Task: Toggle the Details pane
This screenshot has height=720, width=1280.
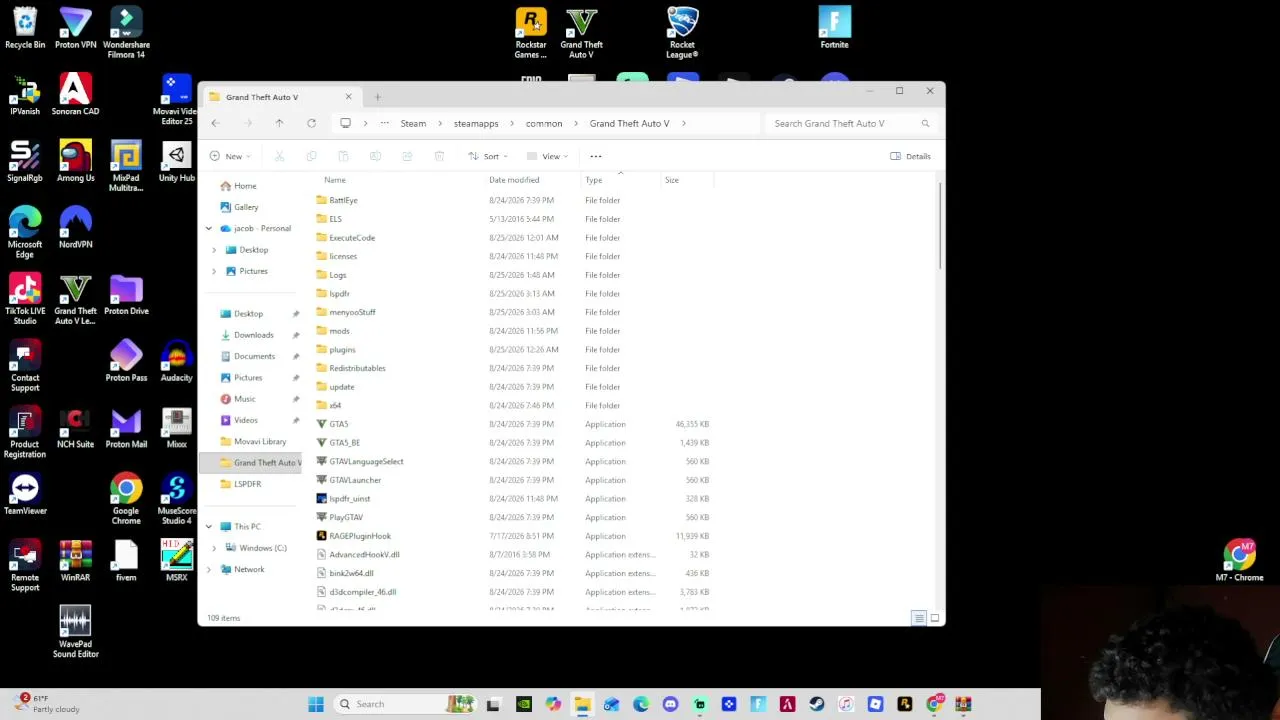Action: 911,156
